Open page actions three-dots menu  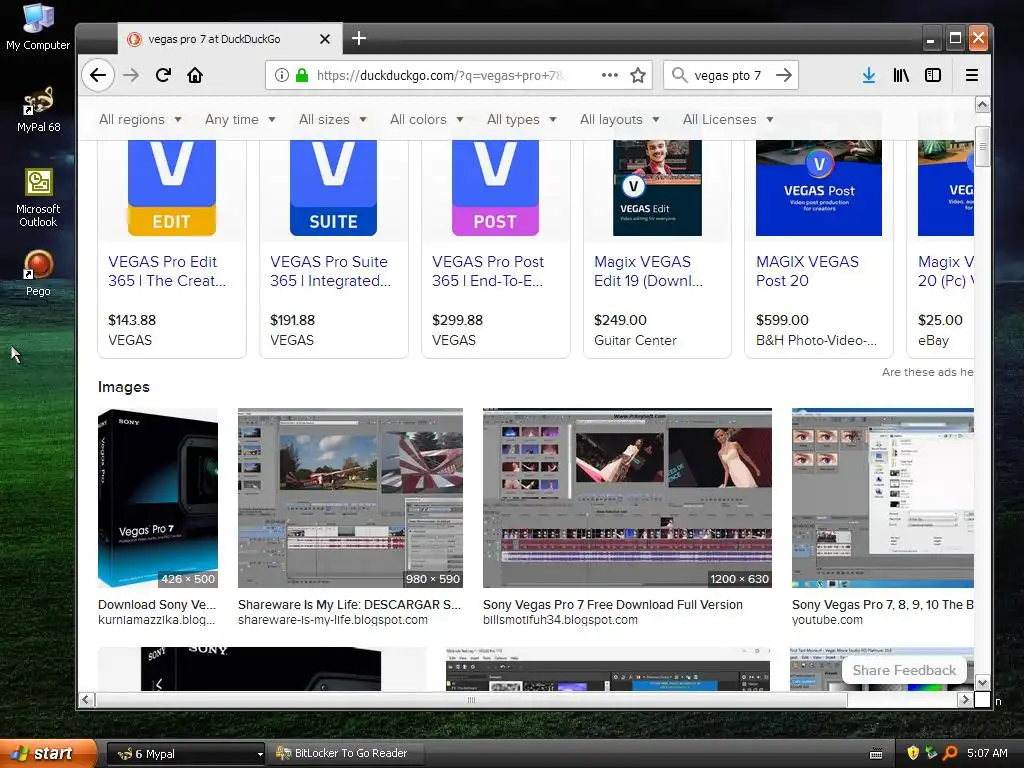[x=610, y=75]
